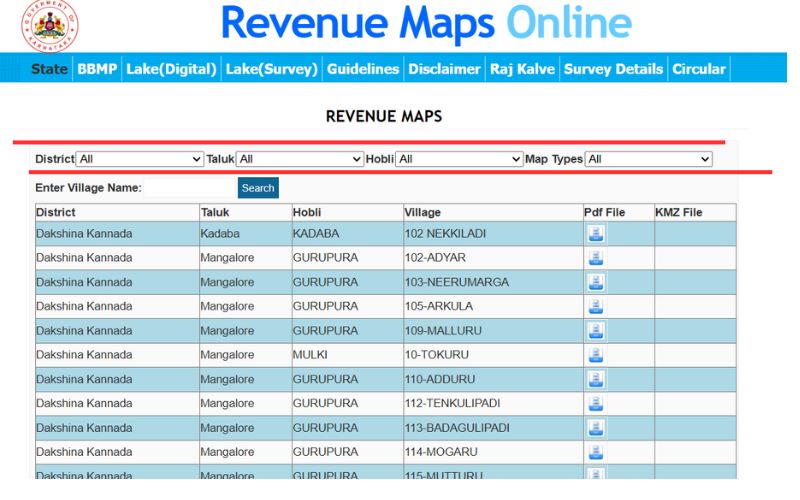This screenshot has height=500, width=800.
Task: Switch to the BBMP tab
Action: pos(97,69)
